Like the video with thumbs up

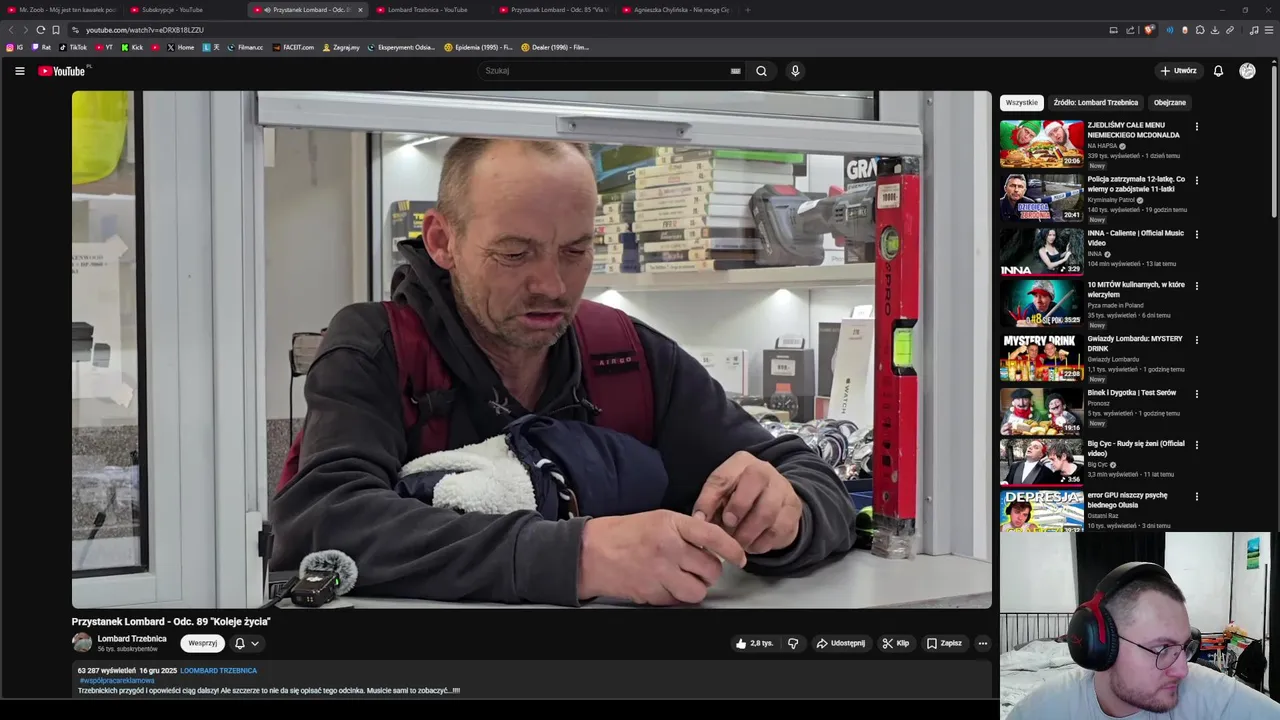[754, 643]
